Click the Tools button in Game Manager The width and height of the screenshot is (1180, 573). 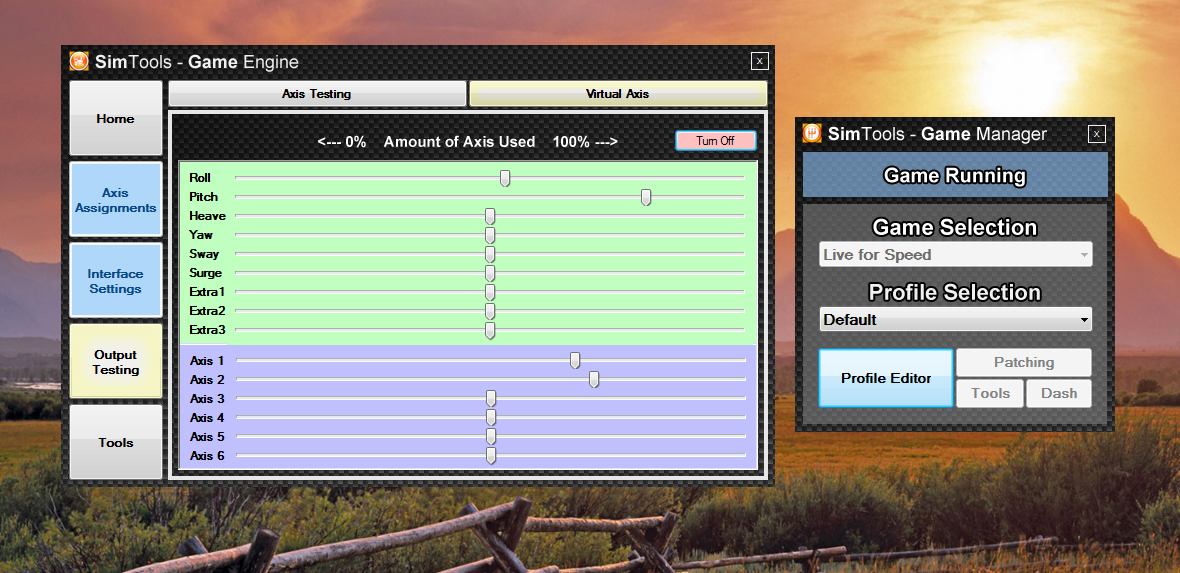[990, 393]
